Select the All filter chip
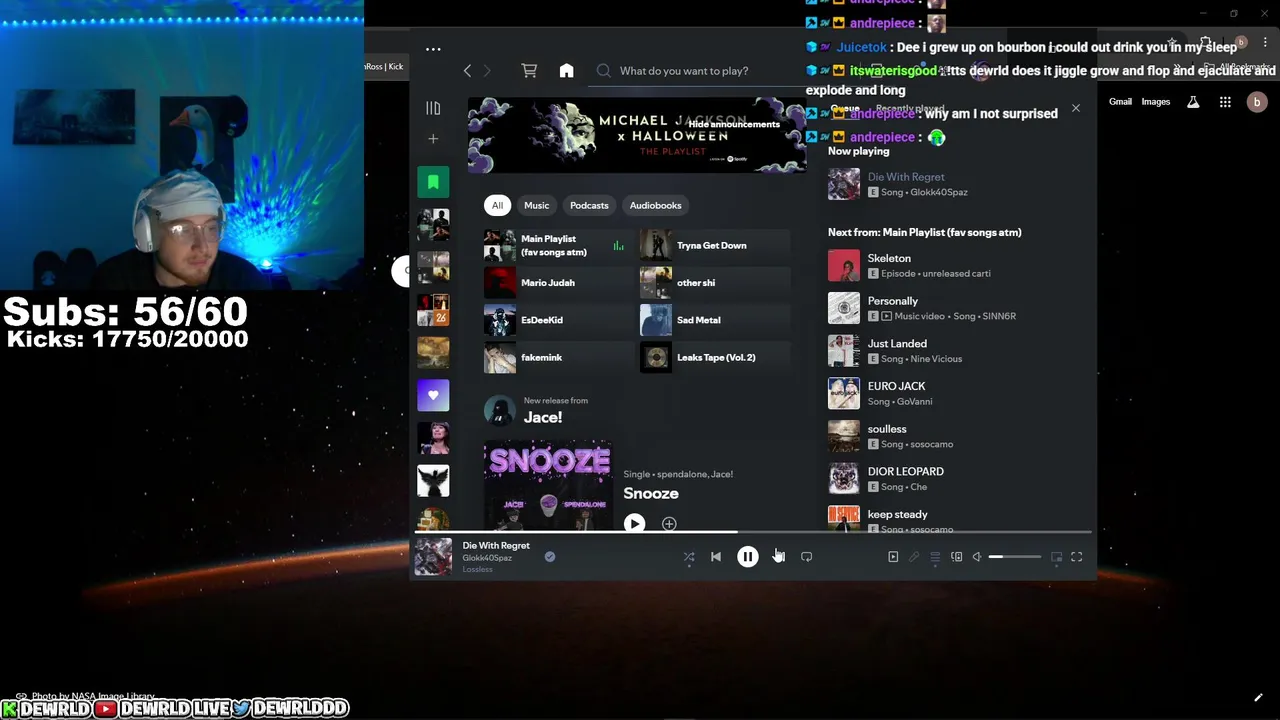This screenshot has width=1280, height=720. [x=497, y=205]
